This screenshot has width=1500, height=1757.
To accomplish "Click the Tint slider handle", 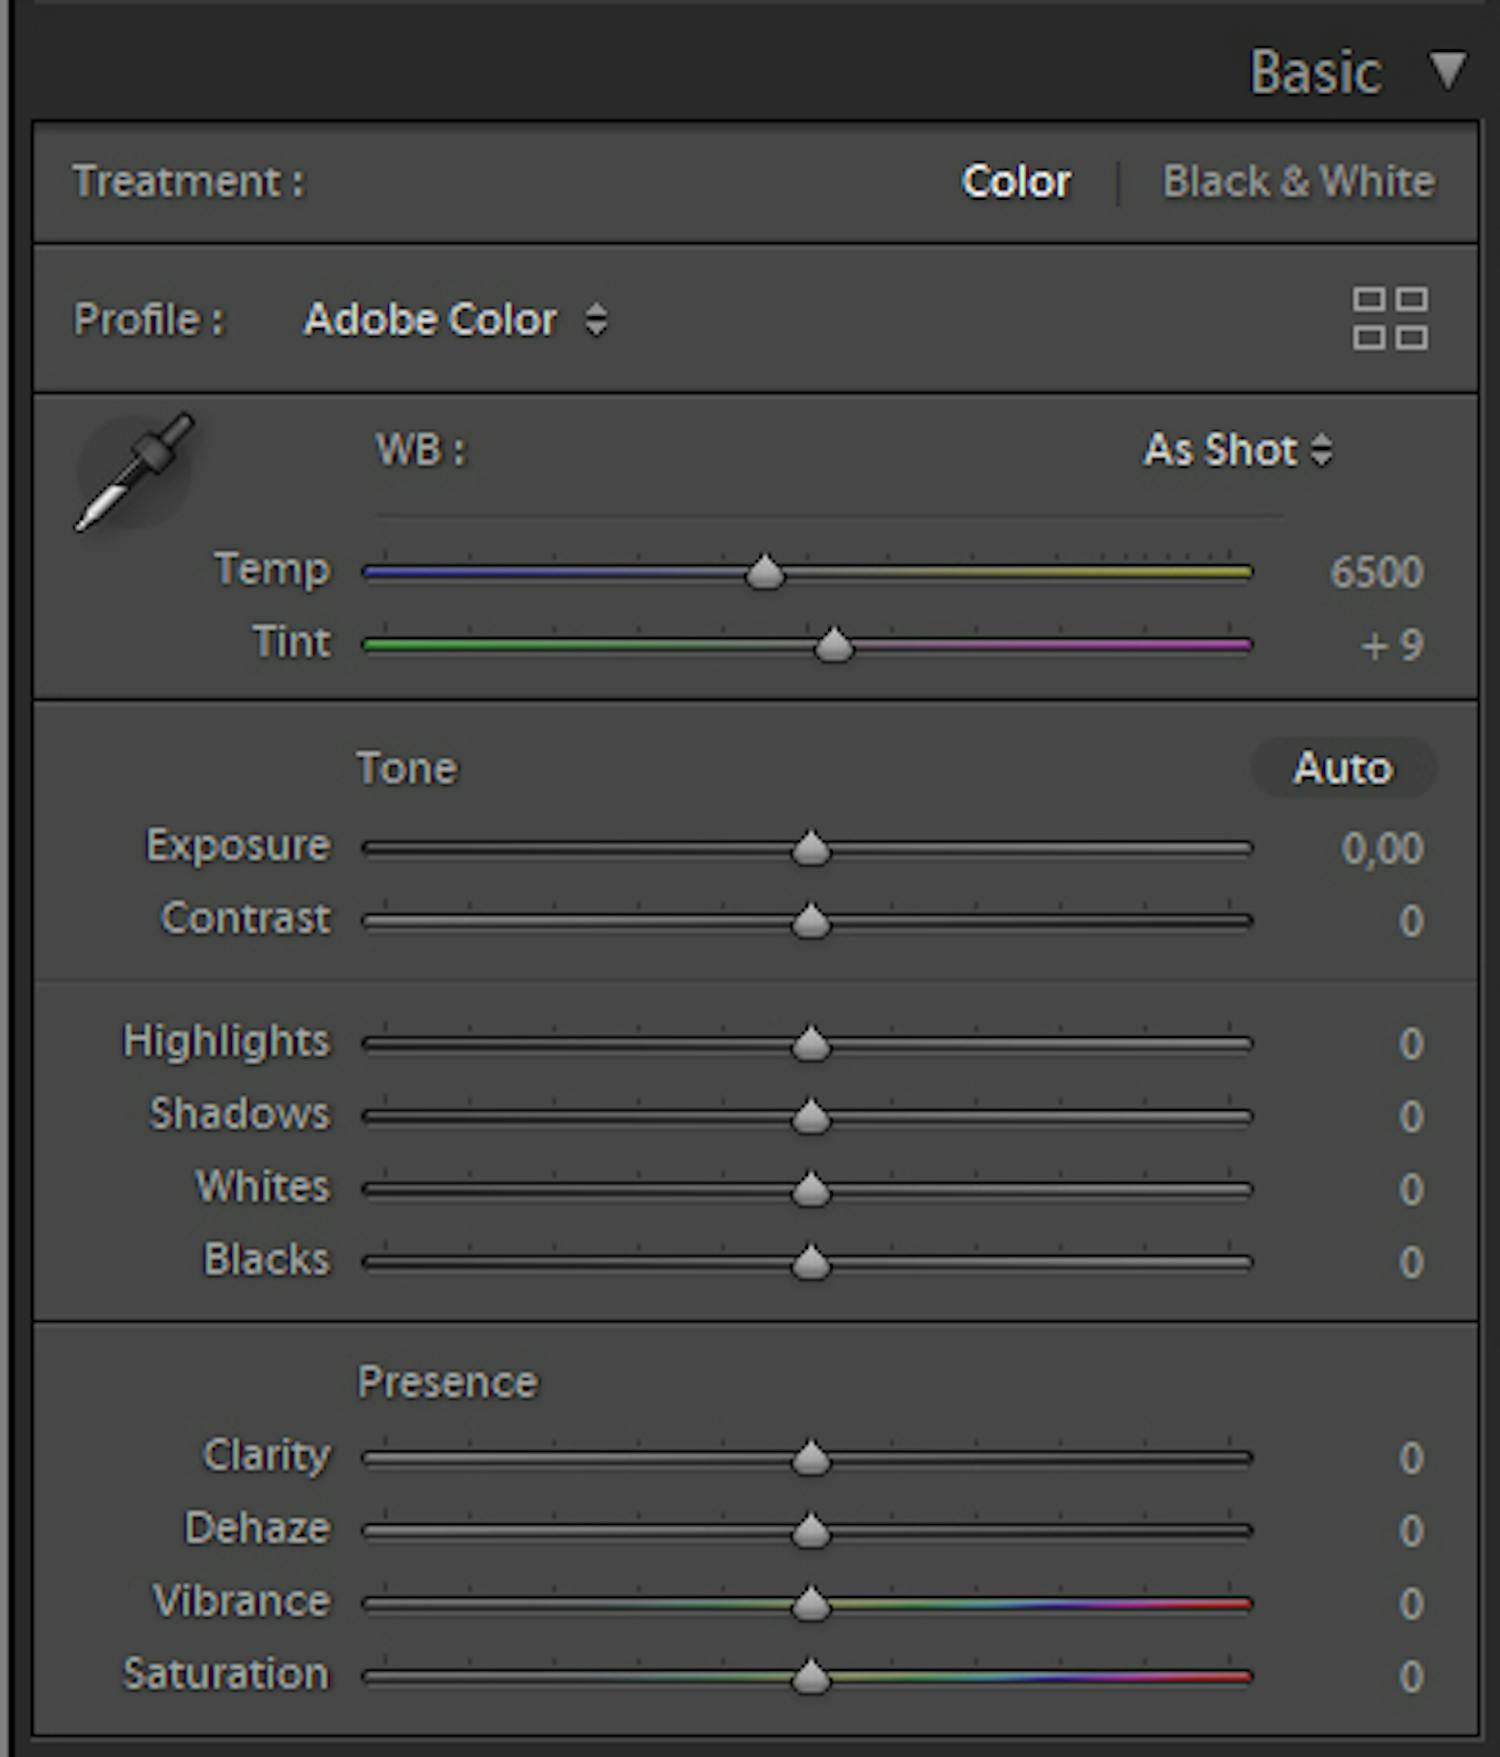I will point(834,645).
